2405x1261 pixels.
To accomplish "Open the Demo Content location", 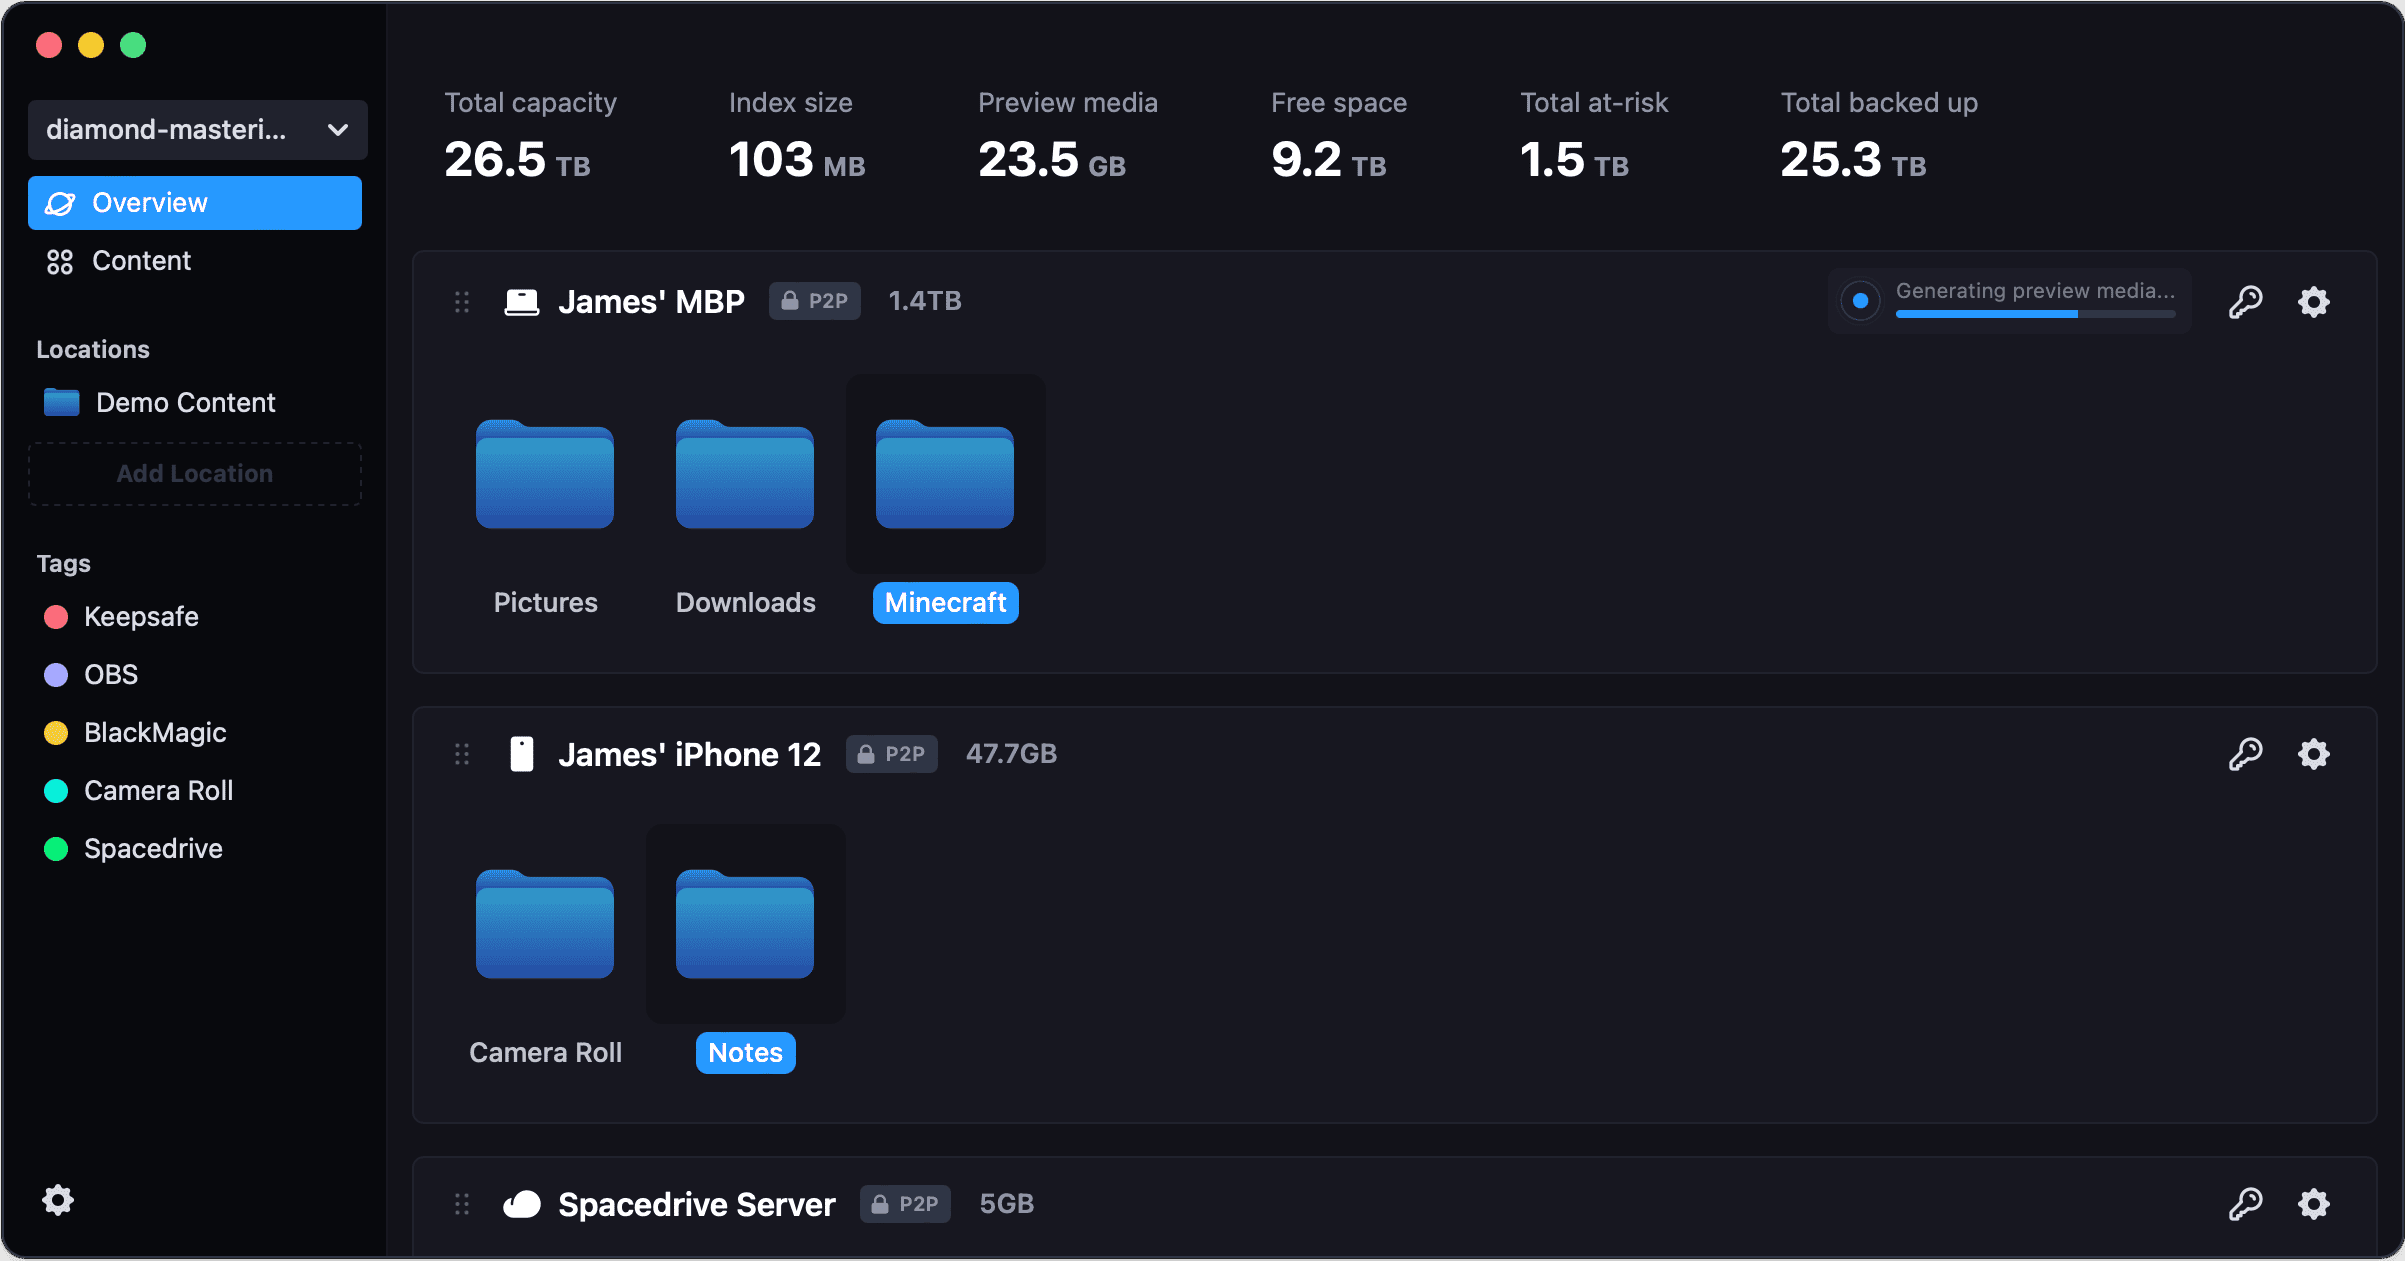I will tap(185, 402).
